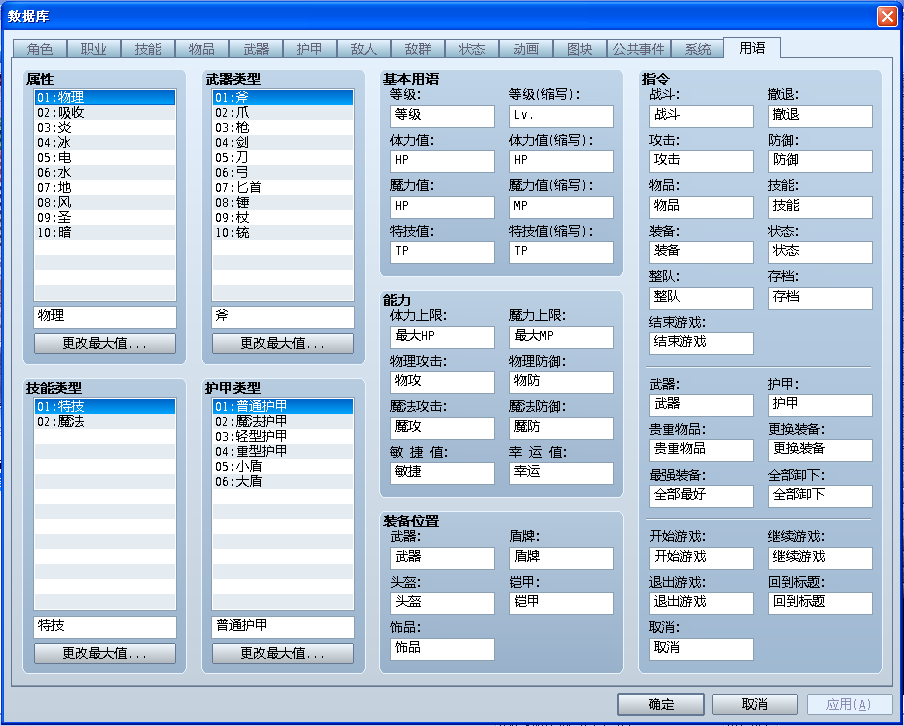The width and height of the screenshot is (904, 726).
Task: Open the 公共事件 tab
Action: click(x=639, y=49)
